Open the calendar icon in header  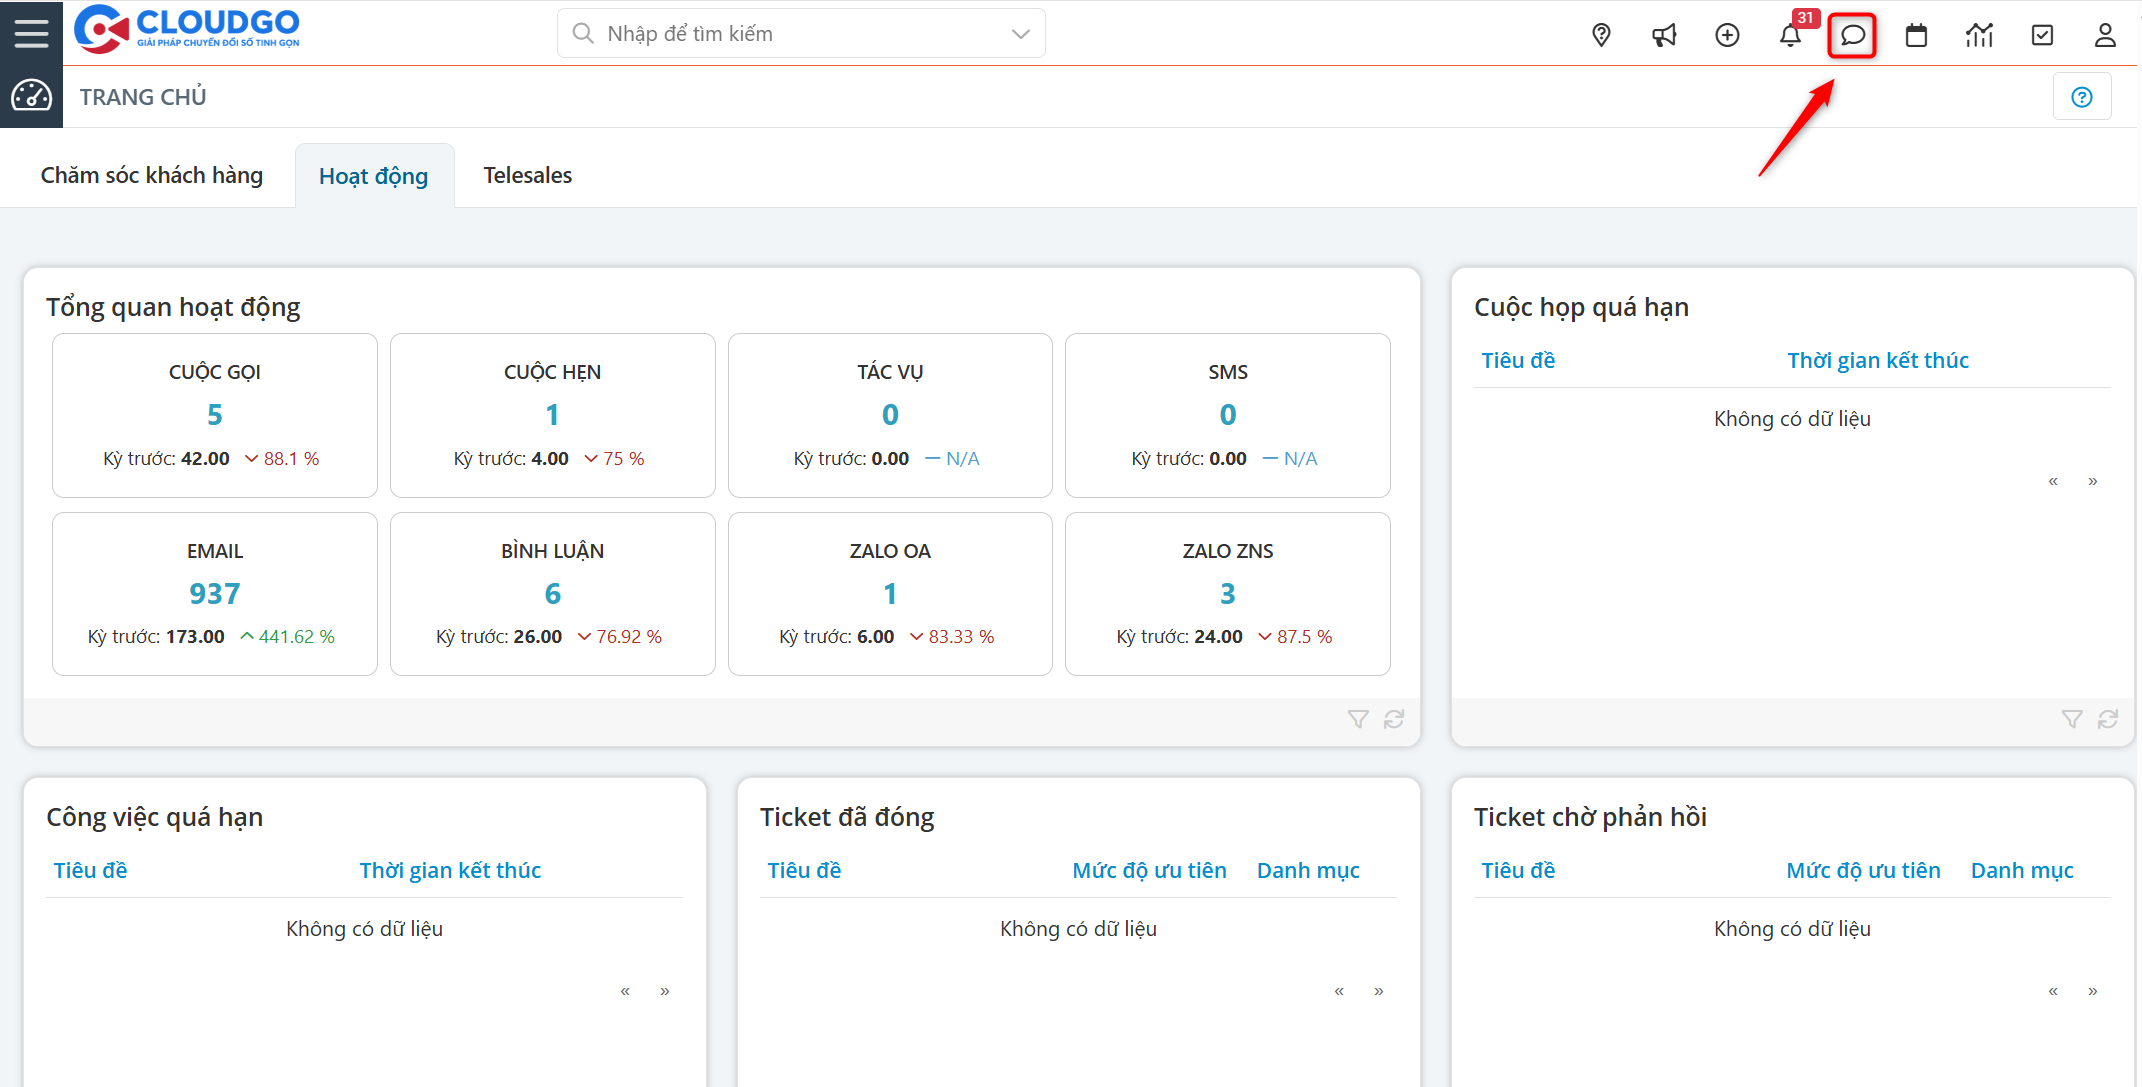coord(1916,35)
